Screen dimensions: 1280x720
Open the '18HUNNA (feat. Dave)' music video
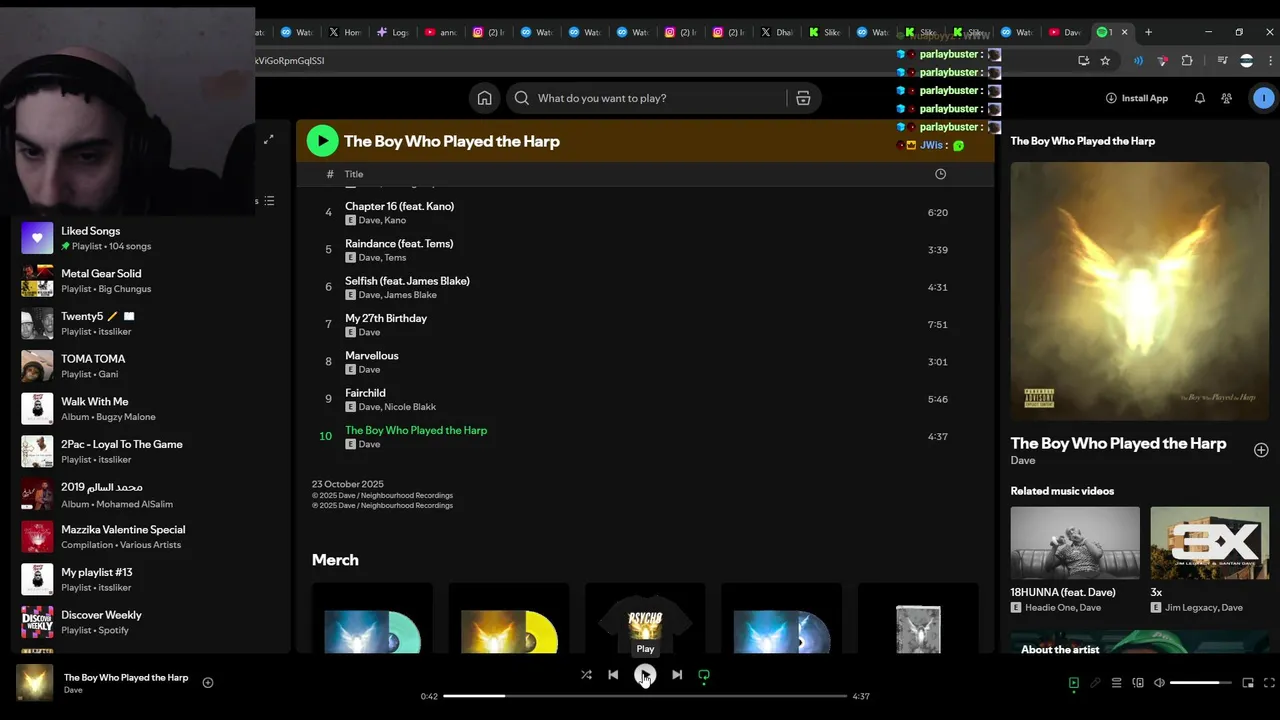(x=1075, y=542)
